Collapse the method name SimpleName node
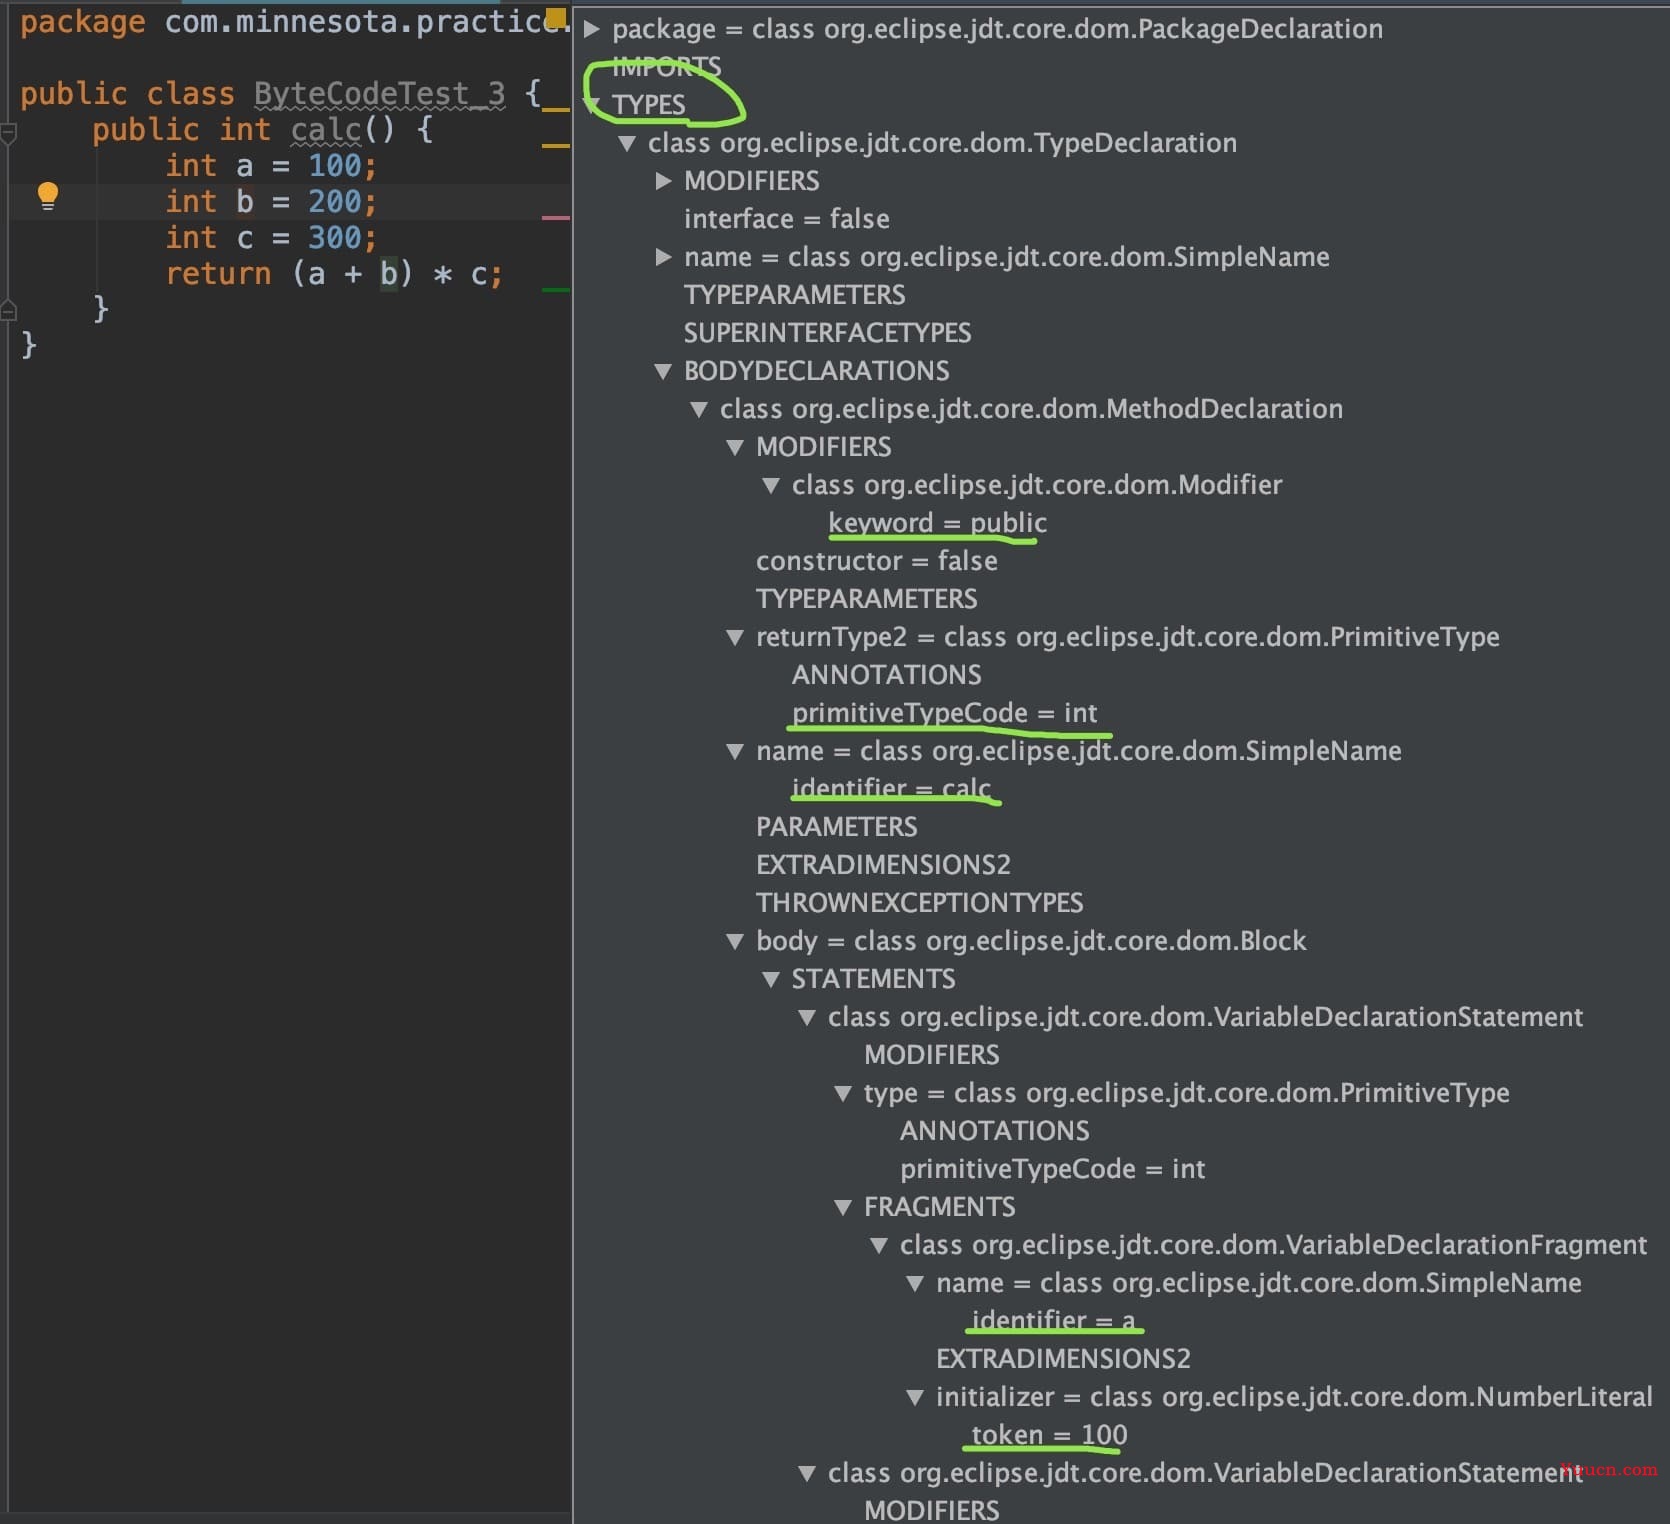Viewport: 1670px width, 1524px height. pyautogui.click(x=735, y=751)
